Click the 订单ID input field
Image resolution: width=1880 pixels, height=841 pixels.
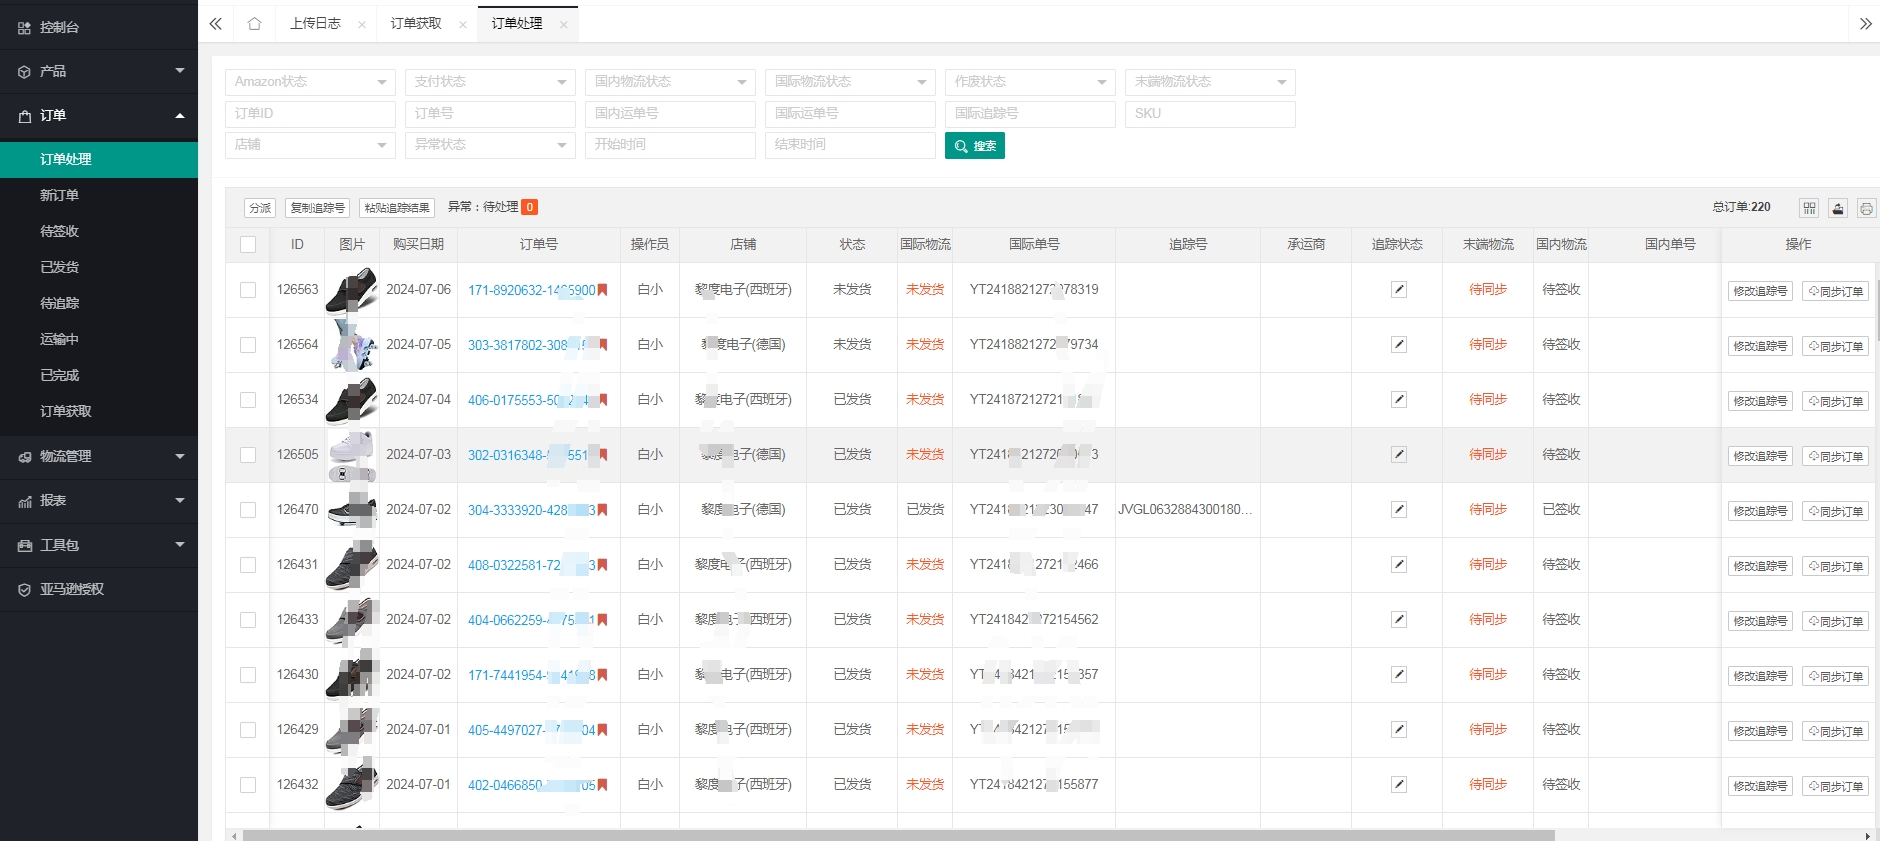(x=310, y=114)
